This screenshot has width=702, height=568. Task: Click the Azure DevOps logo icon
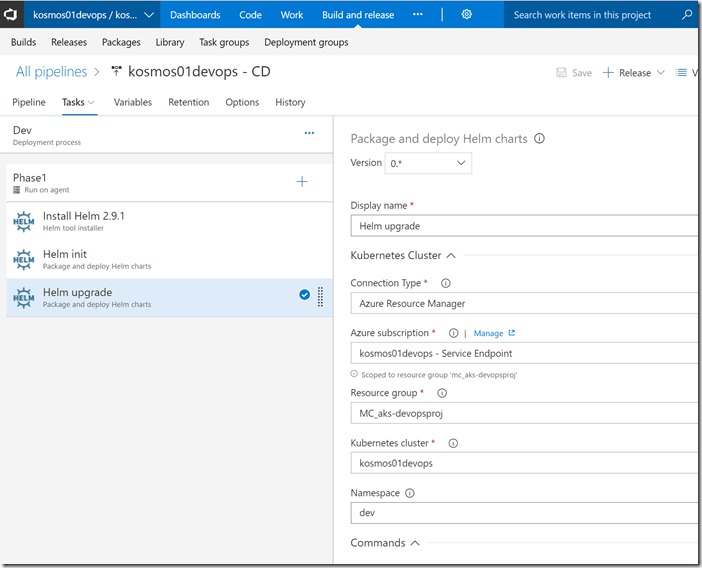click(x=11, y=15)
